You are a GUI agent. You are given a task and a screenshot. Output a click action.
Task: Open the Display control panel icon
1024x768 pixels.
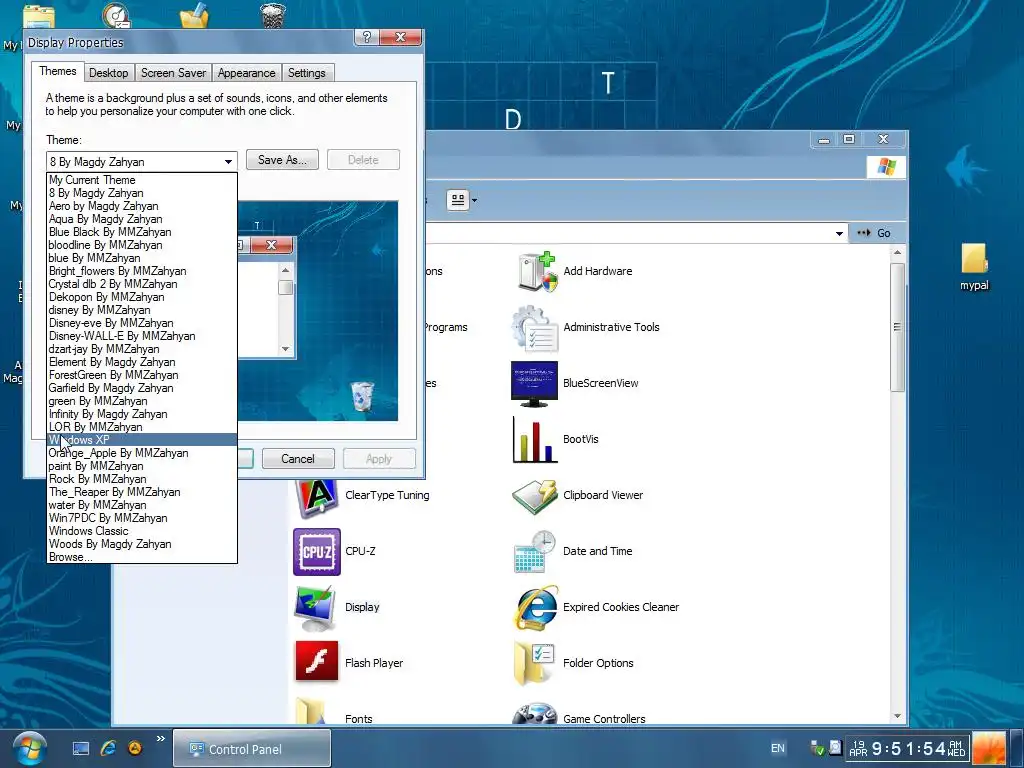(317, 608)
